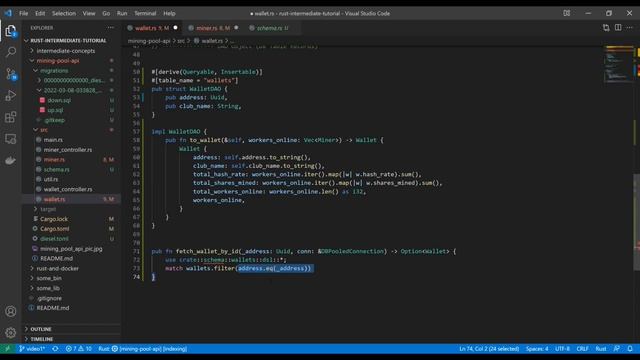Image resolution: width=640 pixels, height=360 pixels.
Task: Open down.sql file
Action: tap(71, 100)
